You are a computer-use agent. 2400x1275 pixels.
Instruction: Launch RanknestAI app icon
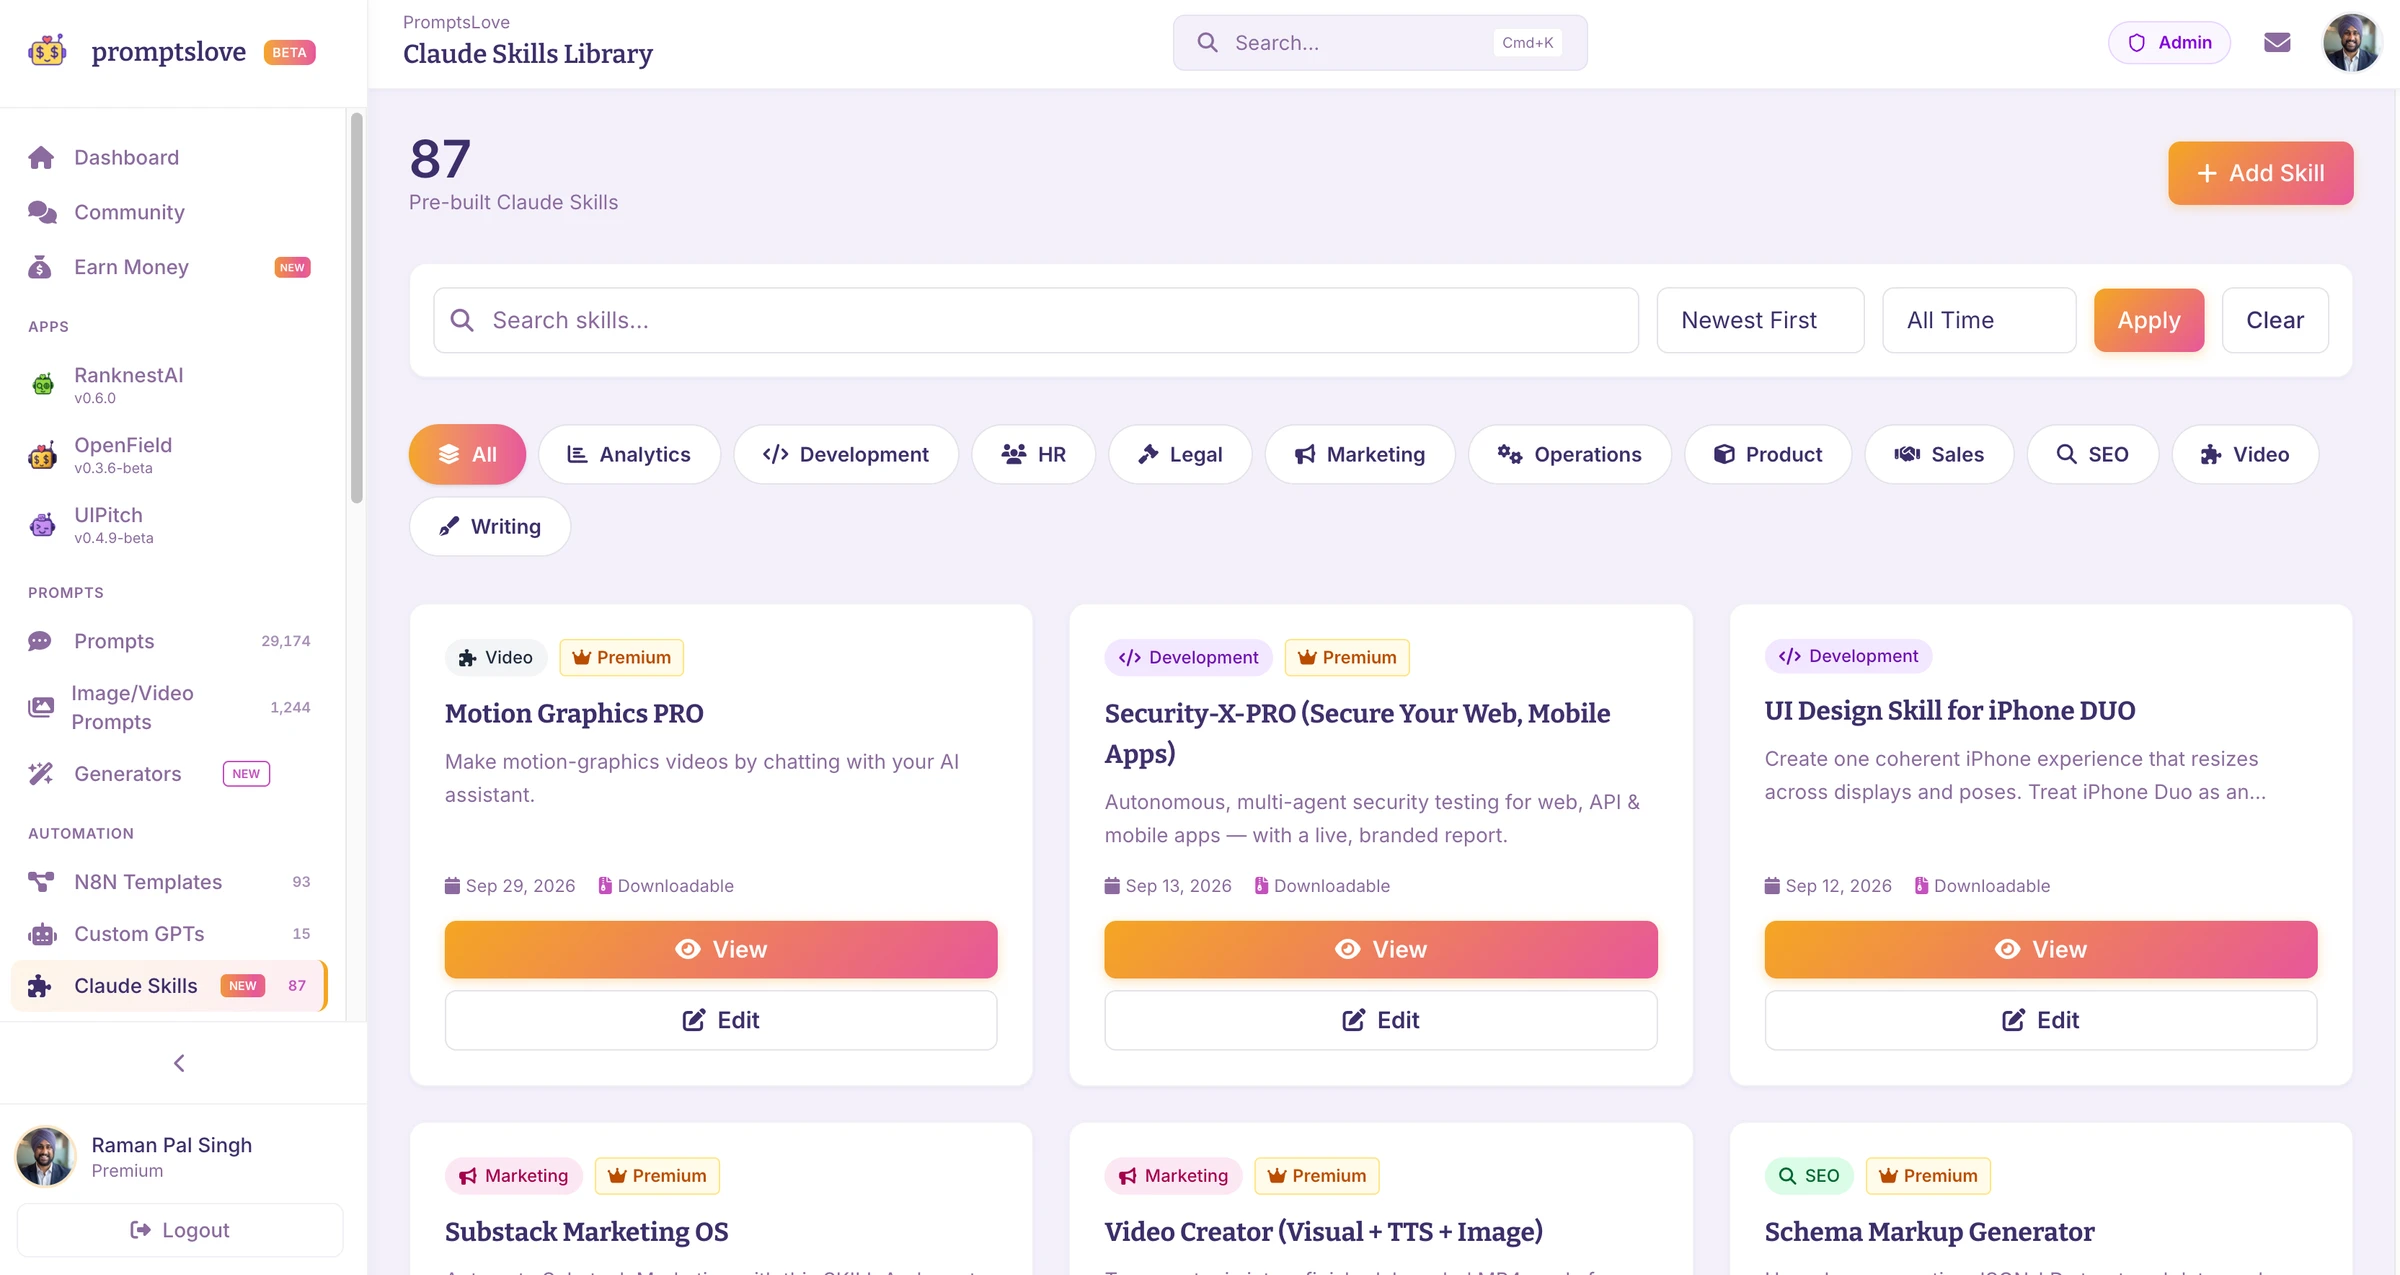[x=42, y=384]
